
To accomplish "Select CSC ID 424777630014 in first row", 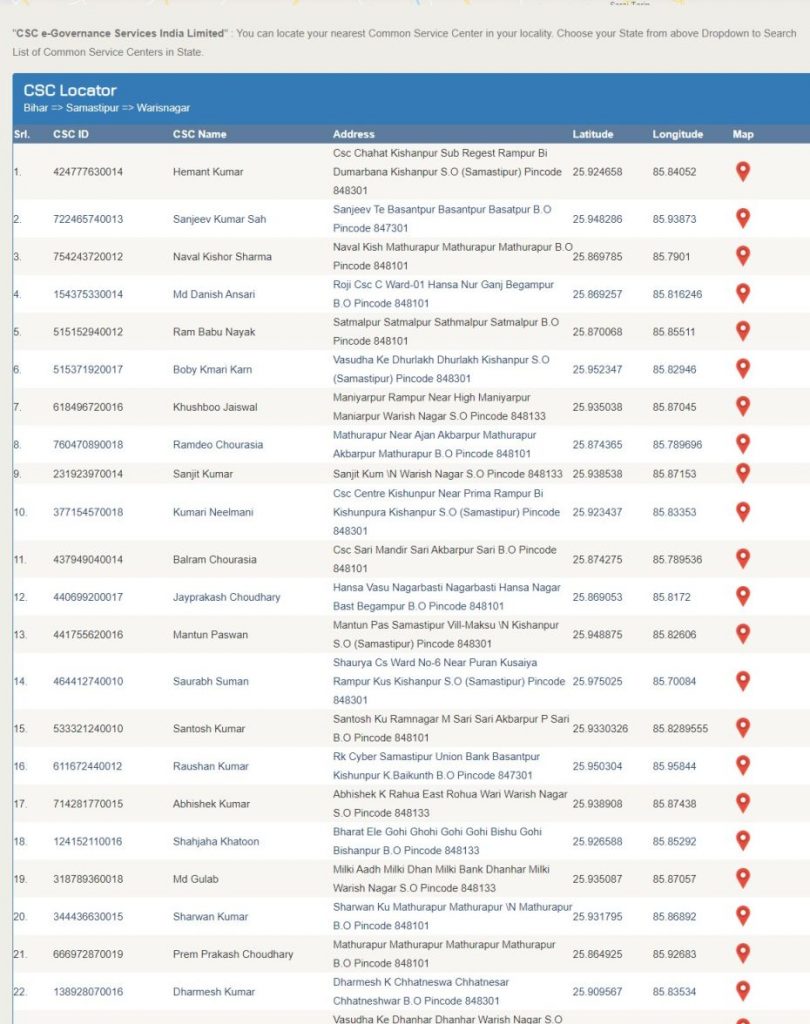I will click(x=88, y=172).
